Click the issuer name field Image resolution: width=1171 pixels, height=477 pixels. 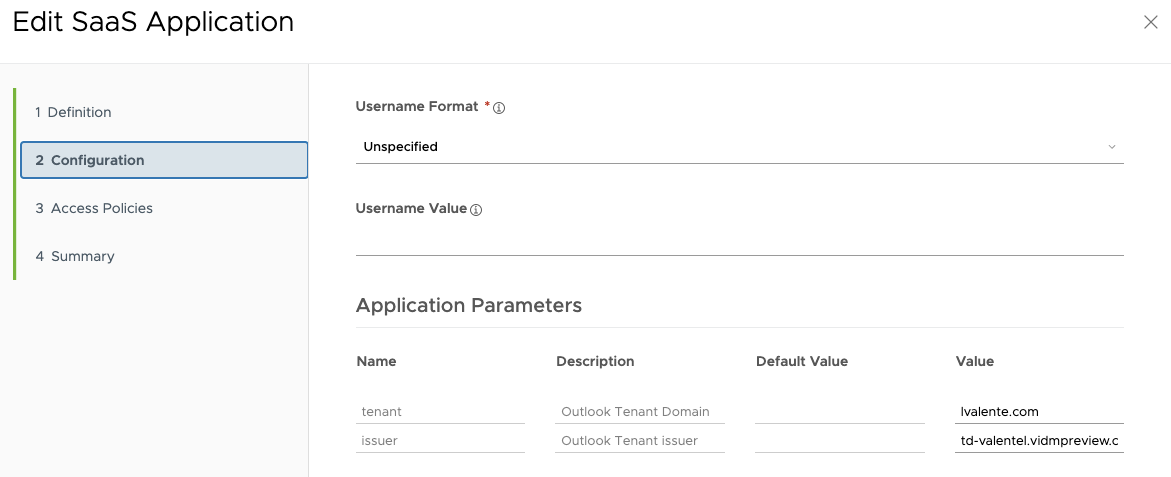tap(441, 440)
